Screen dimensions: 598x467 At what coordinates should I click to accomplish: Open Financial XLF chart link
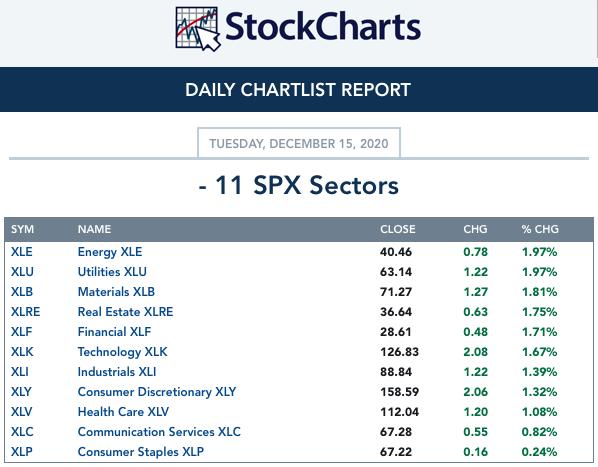114,332
